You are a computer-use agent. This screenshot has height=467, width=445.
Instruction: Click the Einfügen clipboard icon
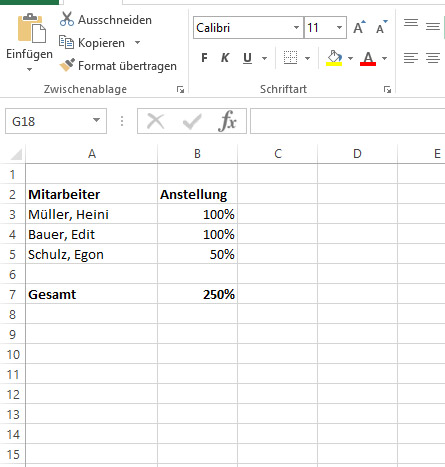click(x=31, y=28)
